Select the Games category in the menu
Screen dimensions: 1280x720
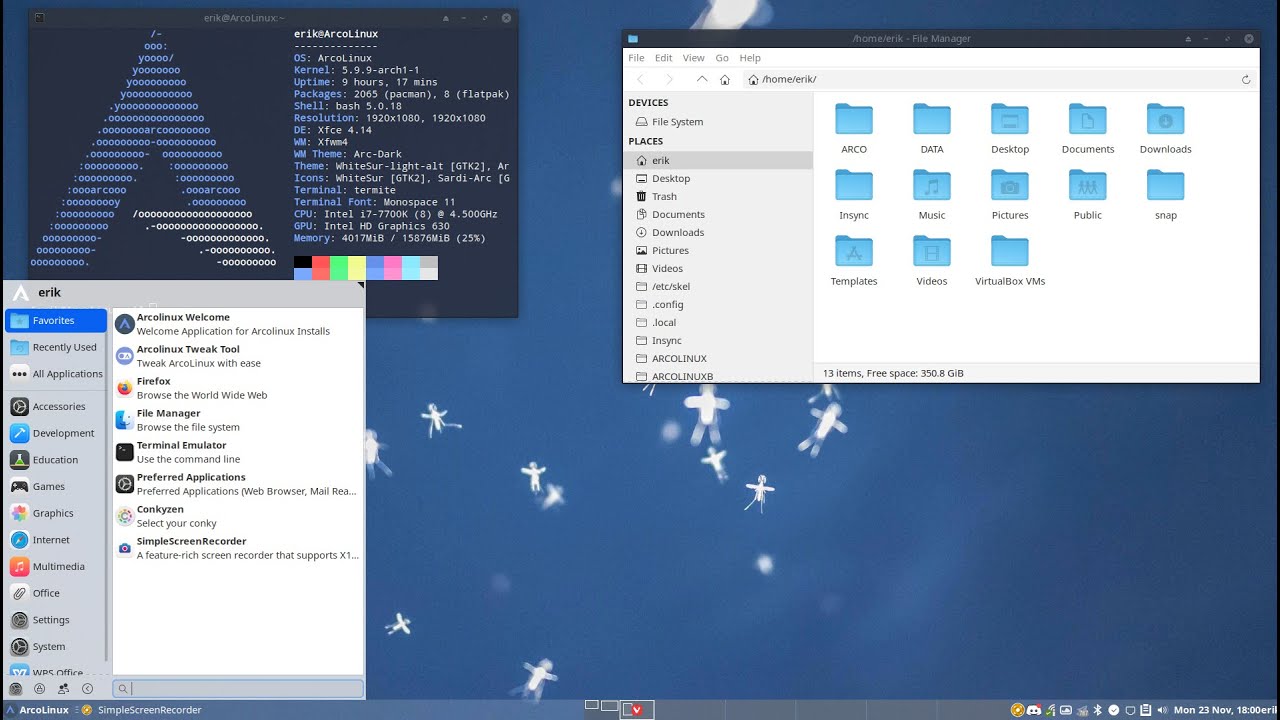[56, 486]
